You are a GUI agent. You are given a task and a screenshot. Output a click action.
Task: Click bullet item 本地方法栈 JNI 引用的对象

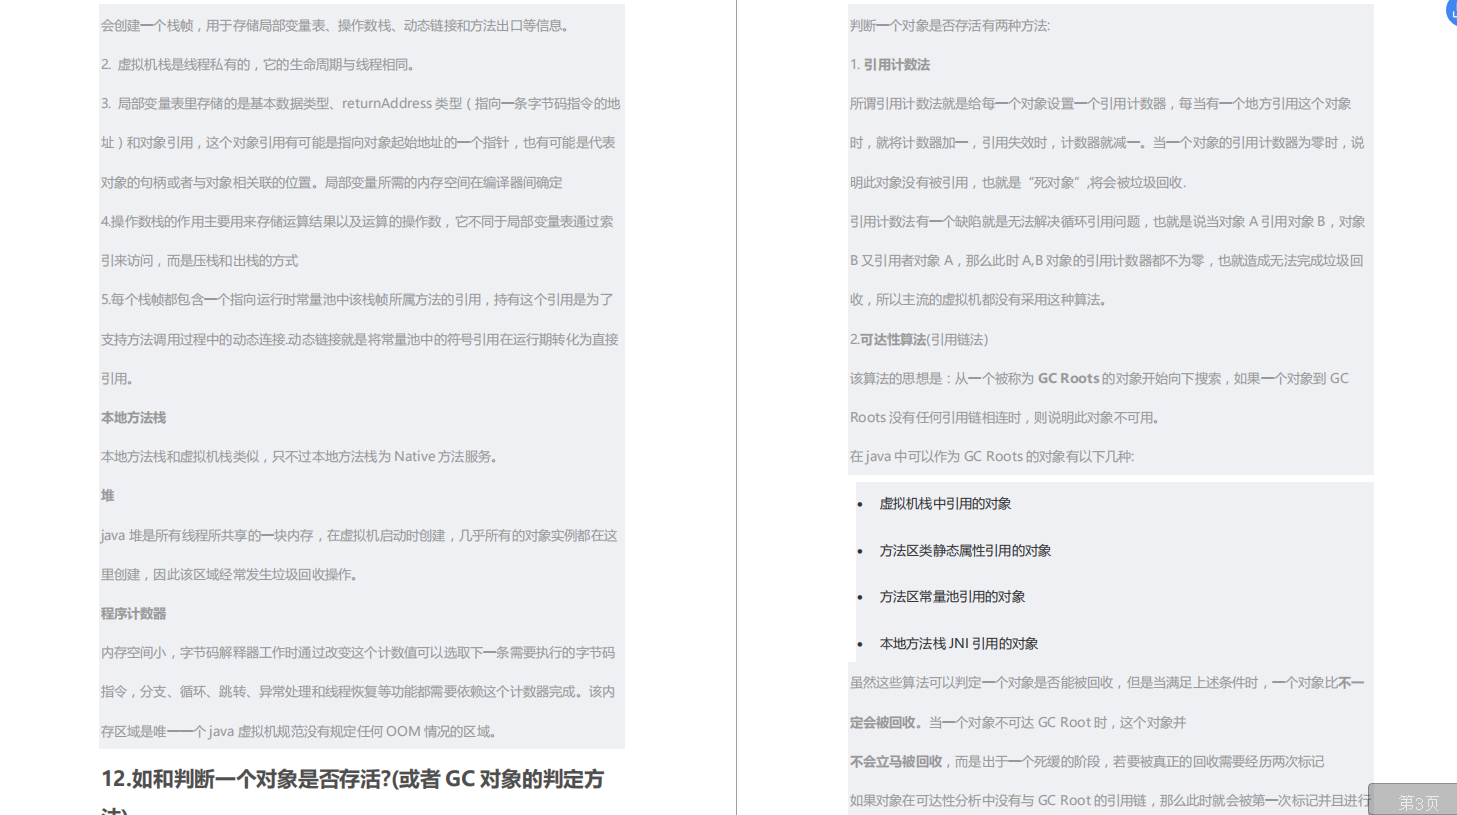point(958,643)
